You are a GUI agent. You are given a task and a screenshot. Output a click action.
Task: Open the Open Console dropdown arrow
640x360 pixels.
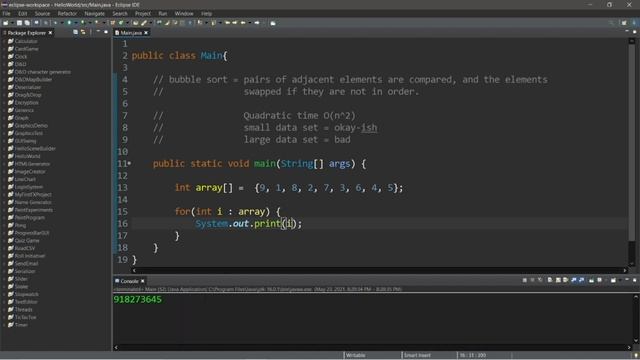coord(620,280)
